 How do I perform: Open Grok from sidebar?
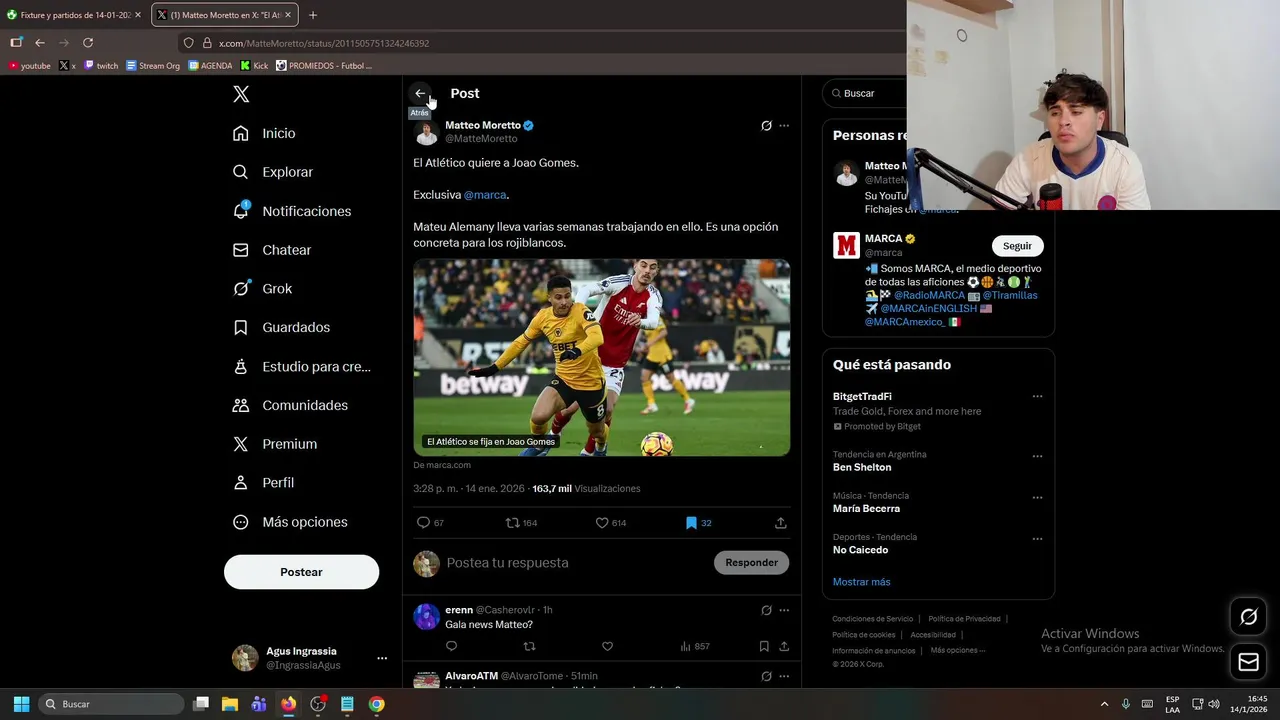click(263, 288)
